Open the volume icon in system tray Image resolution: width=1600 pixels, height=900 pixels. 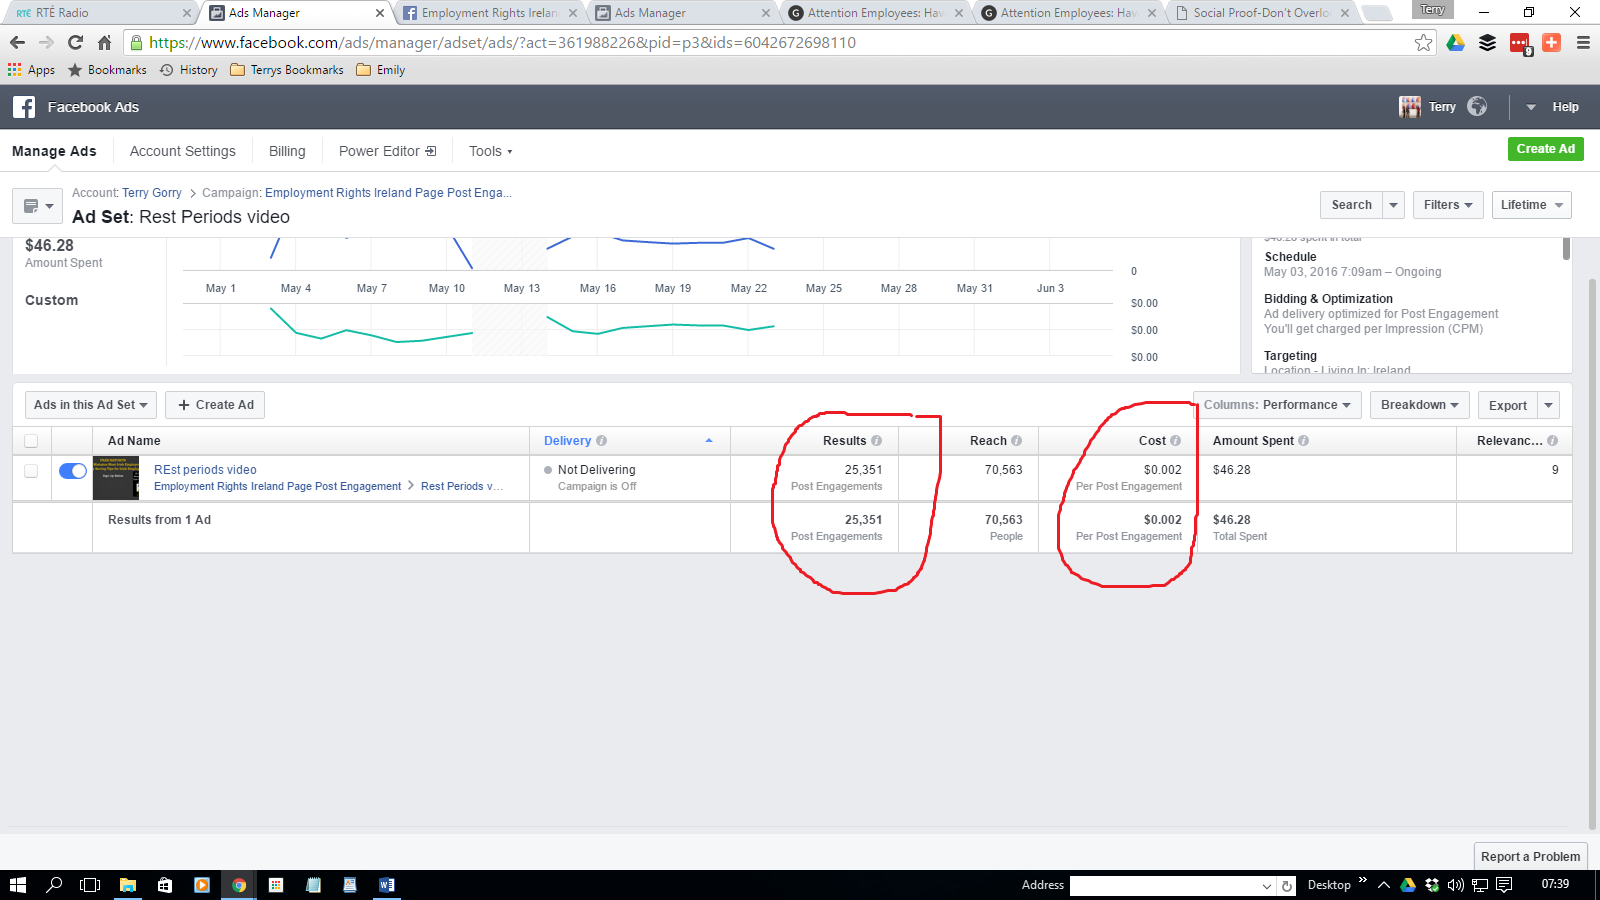pyautogui.click(x=1455, y=885)
